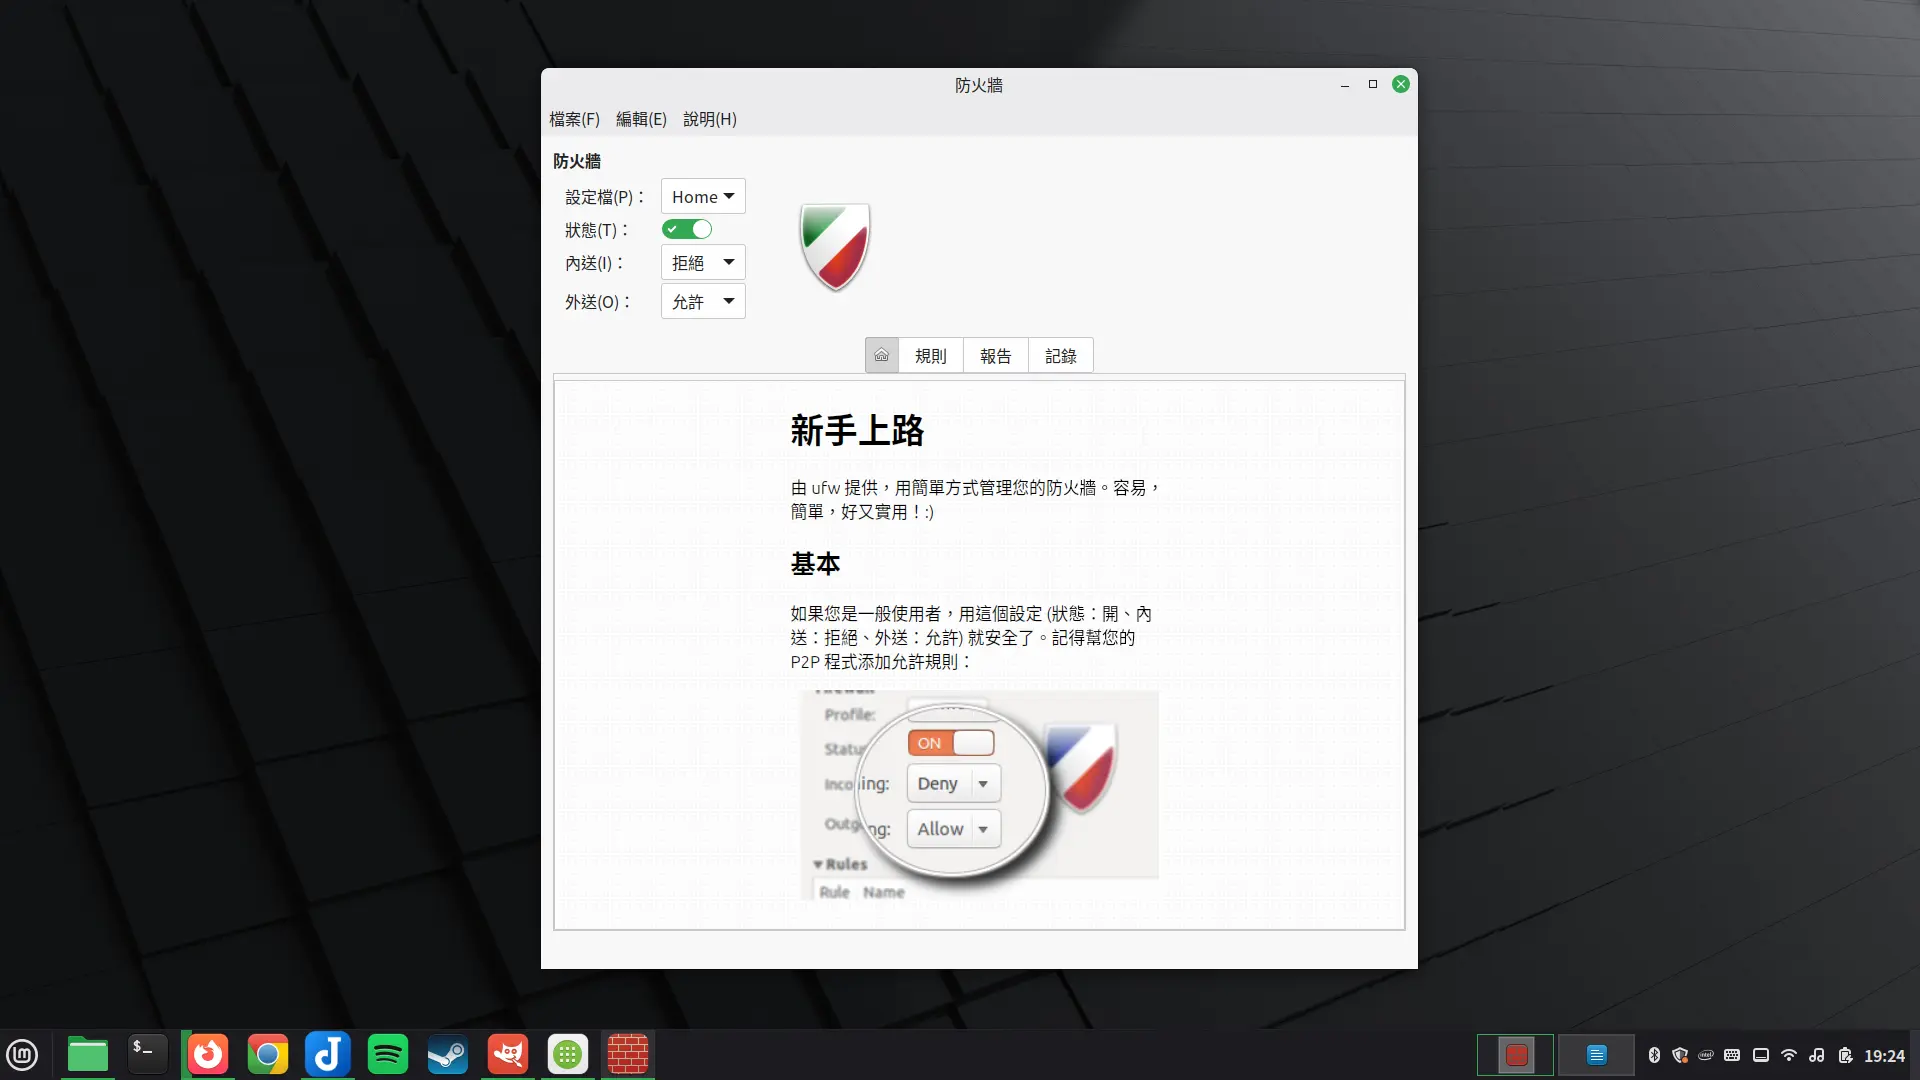Open the Home house icon tab in Gufw

tap(881, 355)
